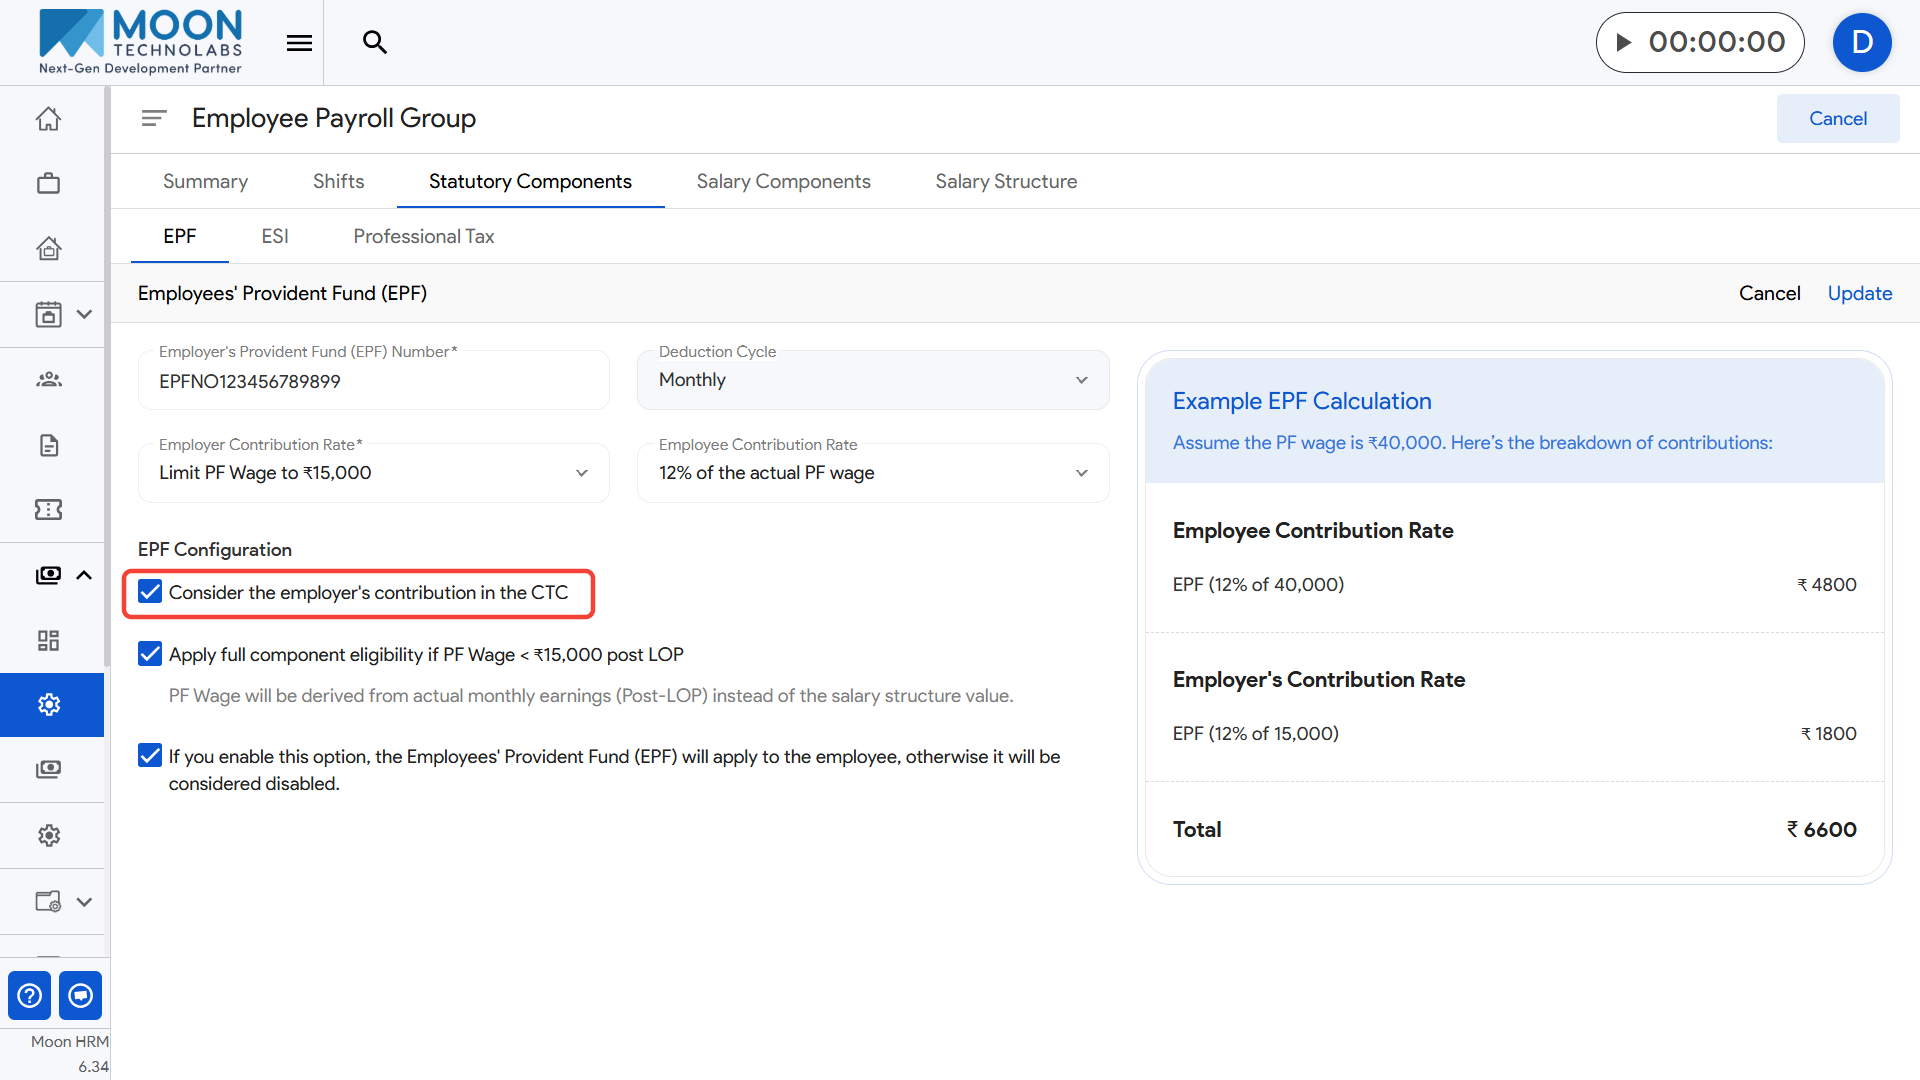
Task: Click the blue help question-mark button
Action: click(x=30, y=995)
